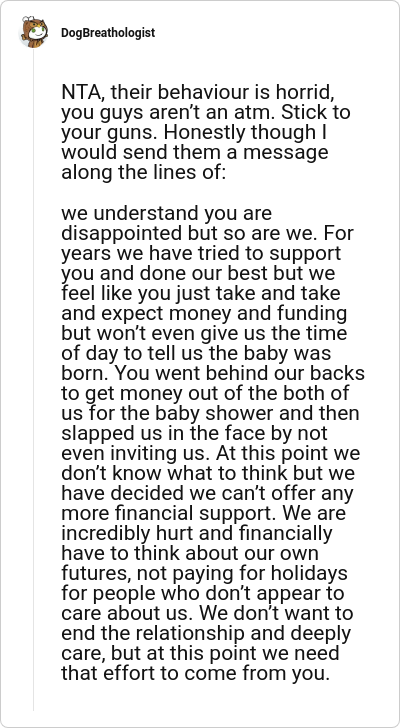Select the 'us for the baby shower and then' line
The height and width of the screenshot is (728, 400).
click(x=210, y=413)
